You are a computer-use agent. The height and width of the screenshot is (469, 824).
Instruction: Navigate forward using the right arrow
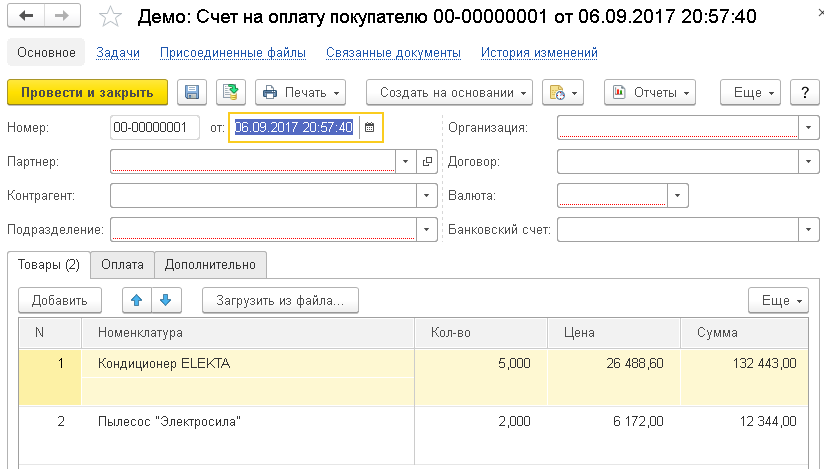pos(61,17)
